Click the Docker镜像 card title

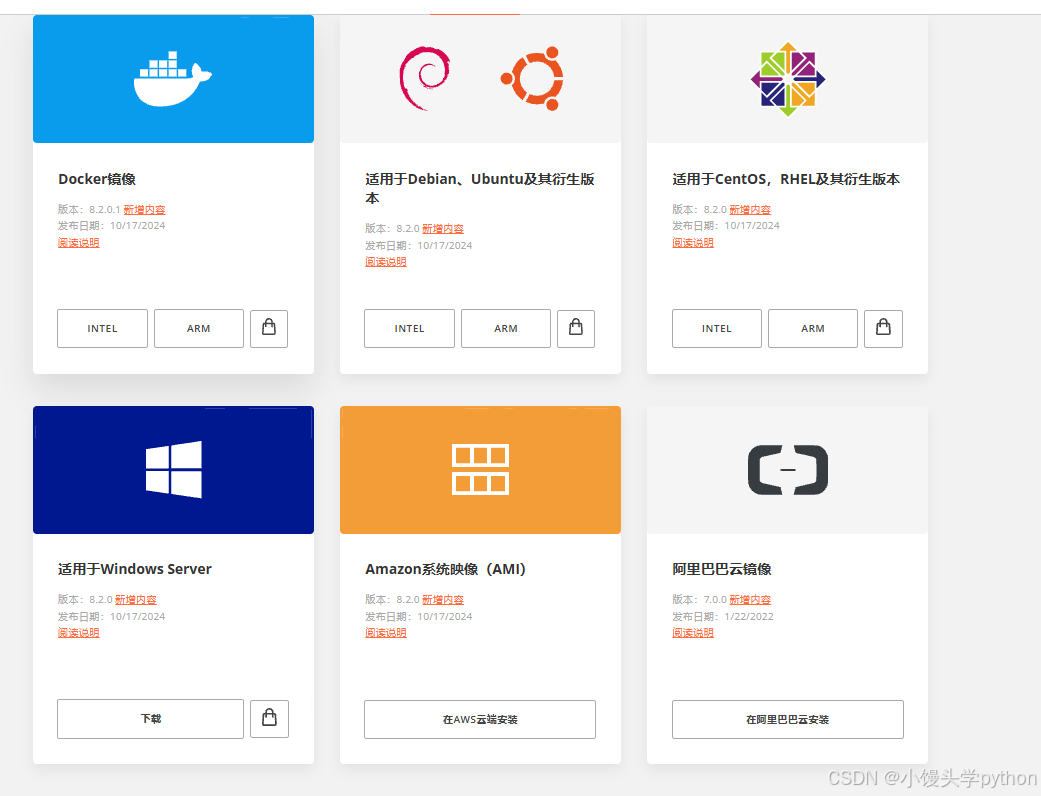(97, 179)
